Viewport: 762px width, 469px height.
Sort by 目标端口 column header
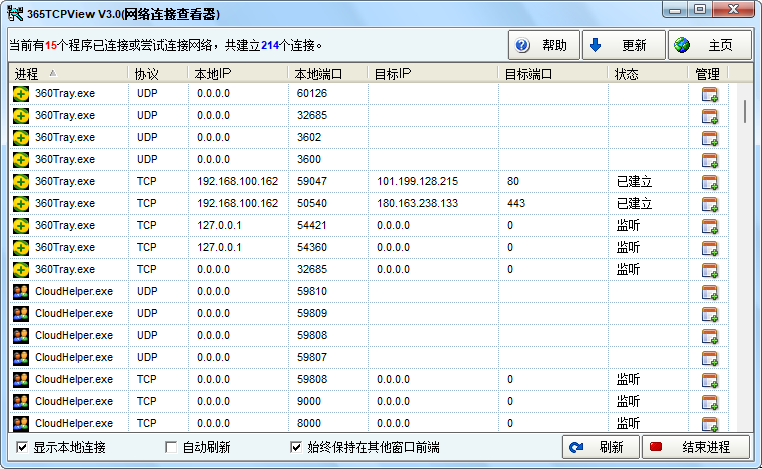coord(553,73)
